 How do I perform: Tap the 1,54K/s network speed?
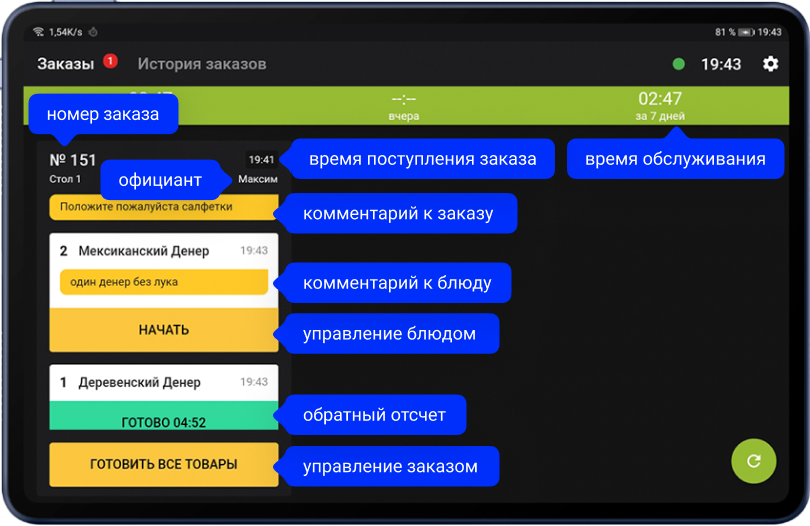[65, 32]
